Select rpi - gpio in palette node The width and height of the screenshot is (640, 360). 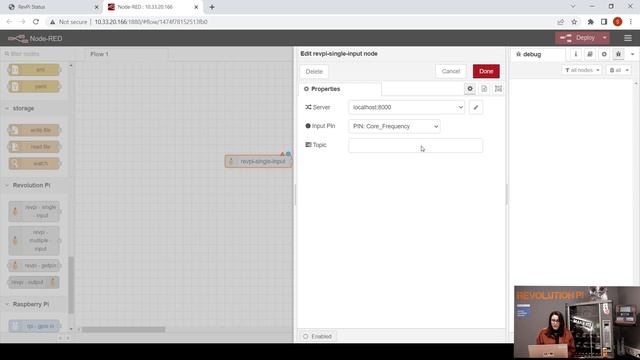tap(34, 326)
